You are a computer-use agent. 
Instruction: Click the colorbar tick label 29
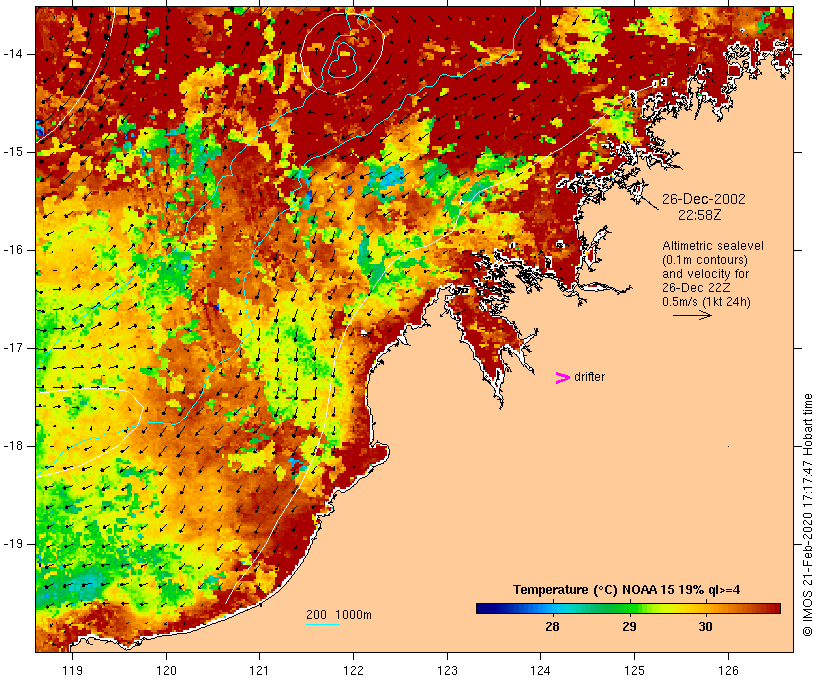(x=629, y=627)
